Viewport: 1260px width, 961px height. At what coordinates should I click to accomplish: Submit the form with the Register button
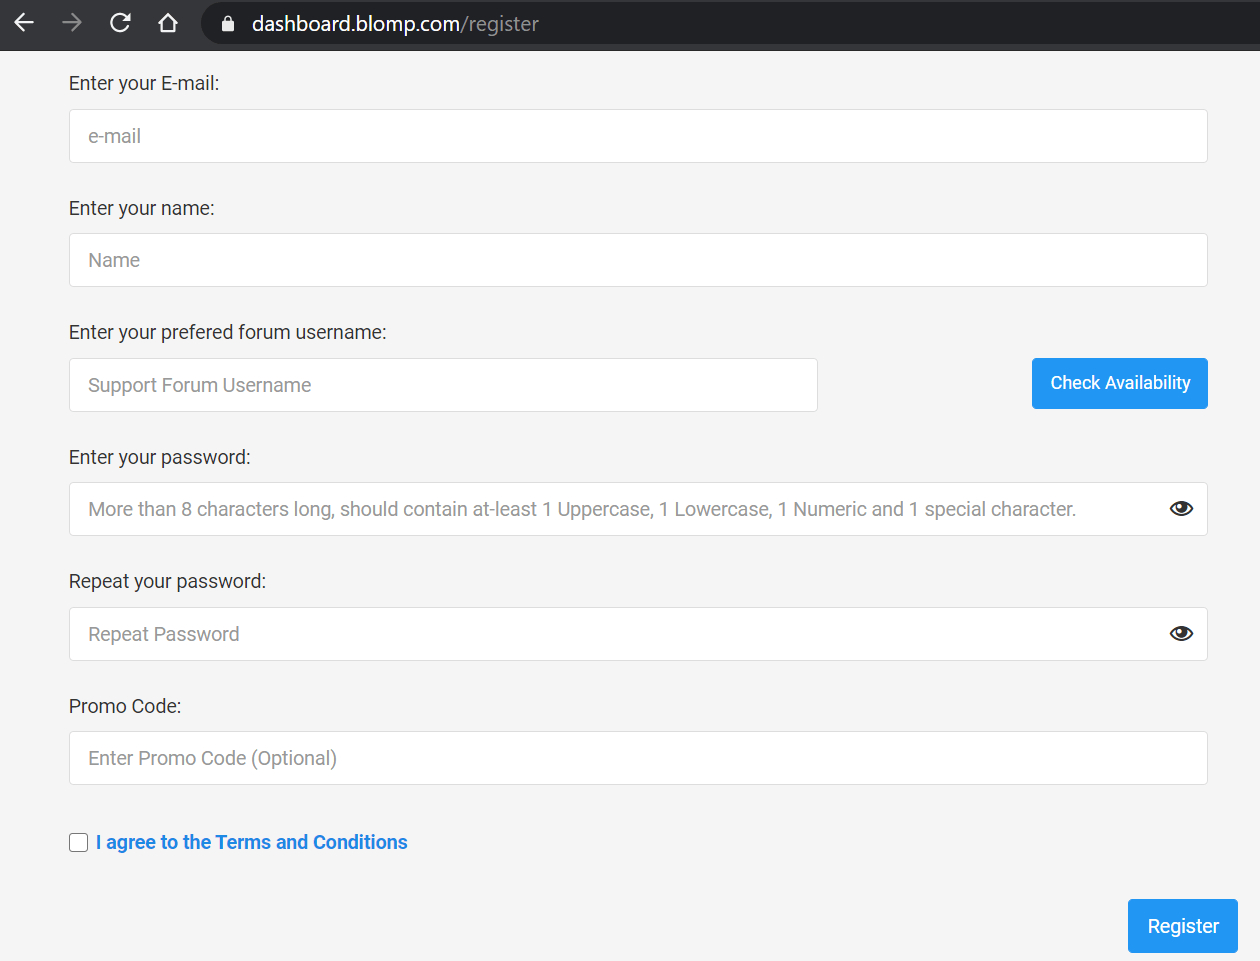(x=1183, y=926)
